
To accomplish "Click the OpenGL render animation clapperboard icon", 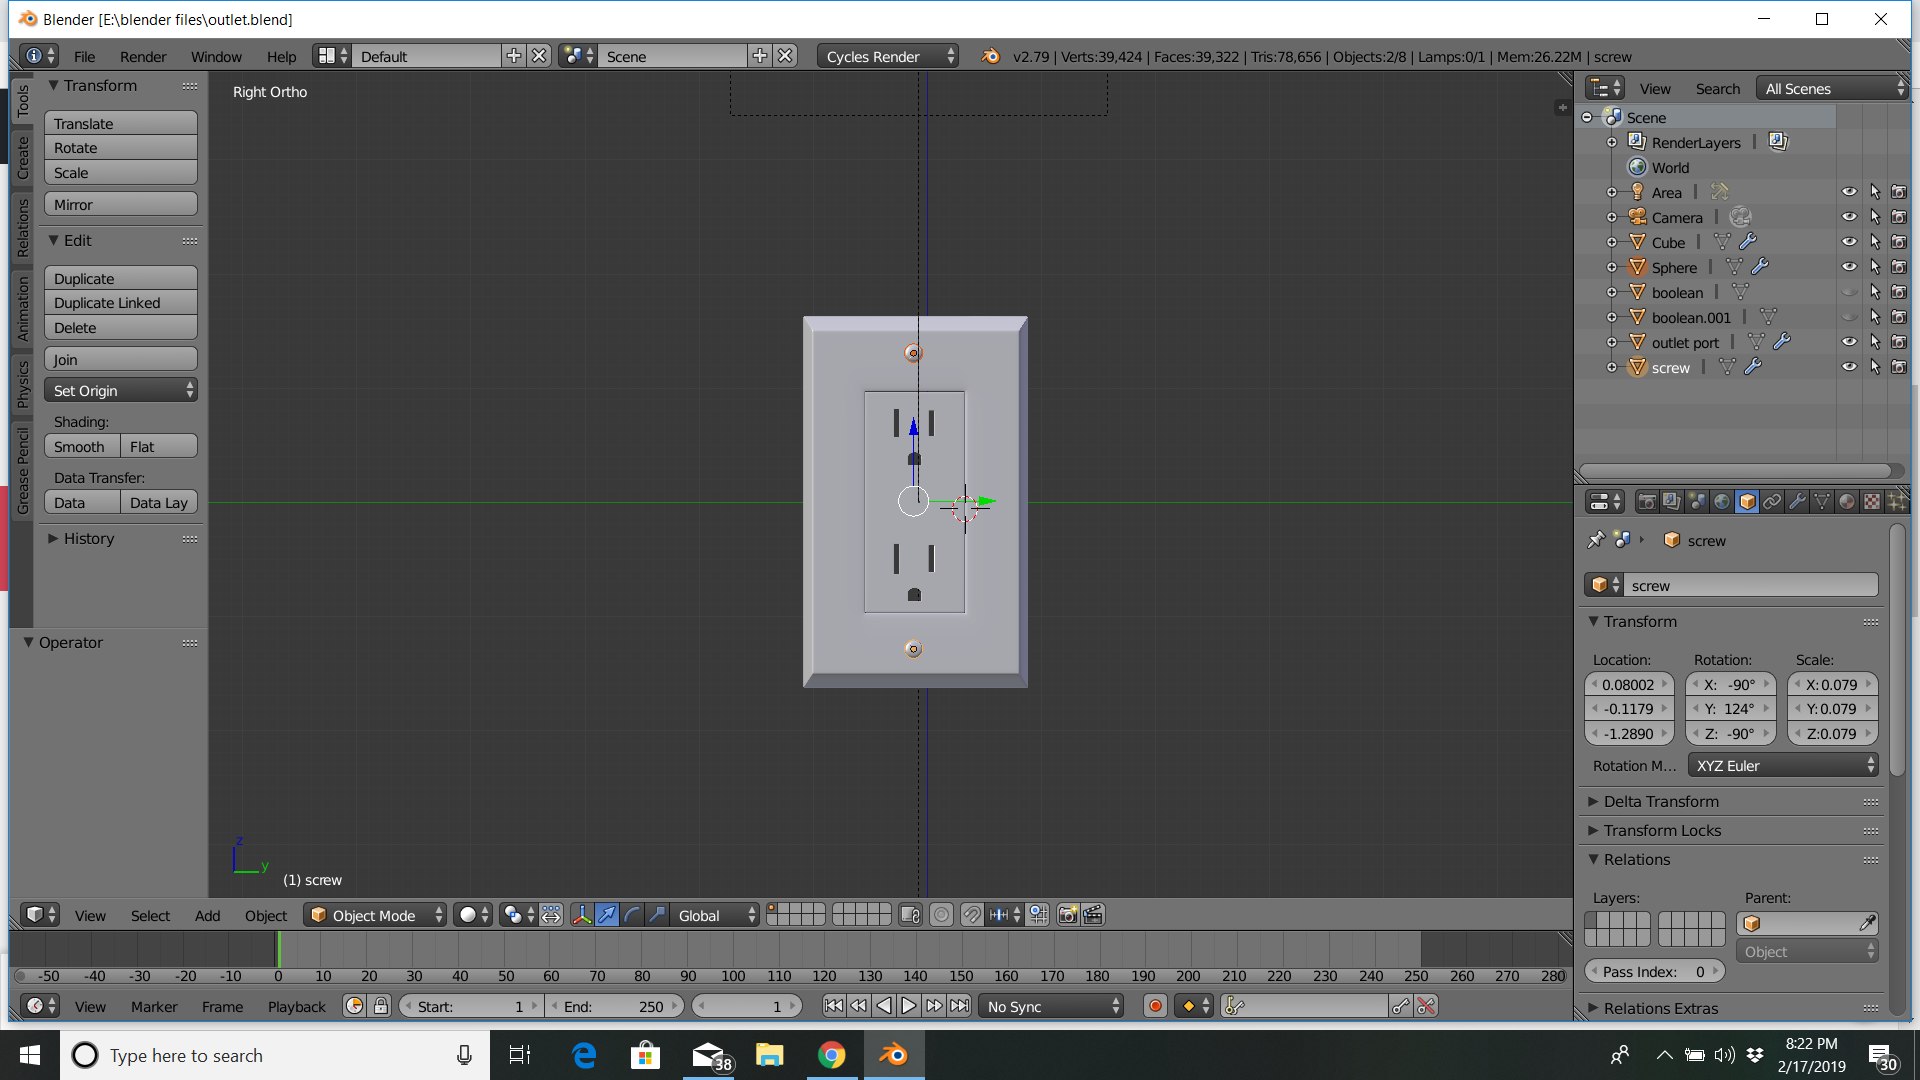I will point(1093,915).
